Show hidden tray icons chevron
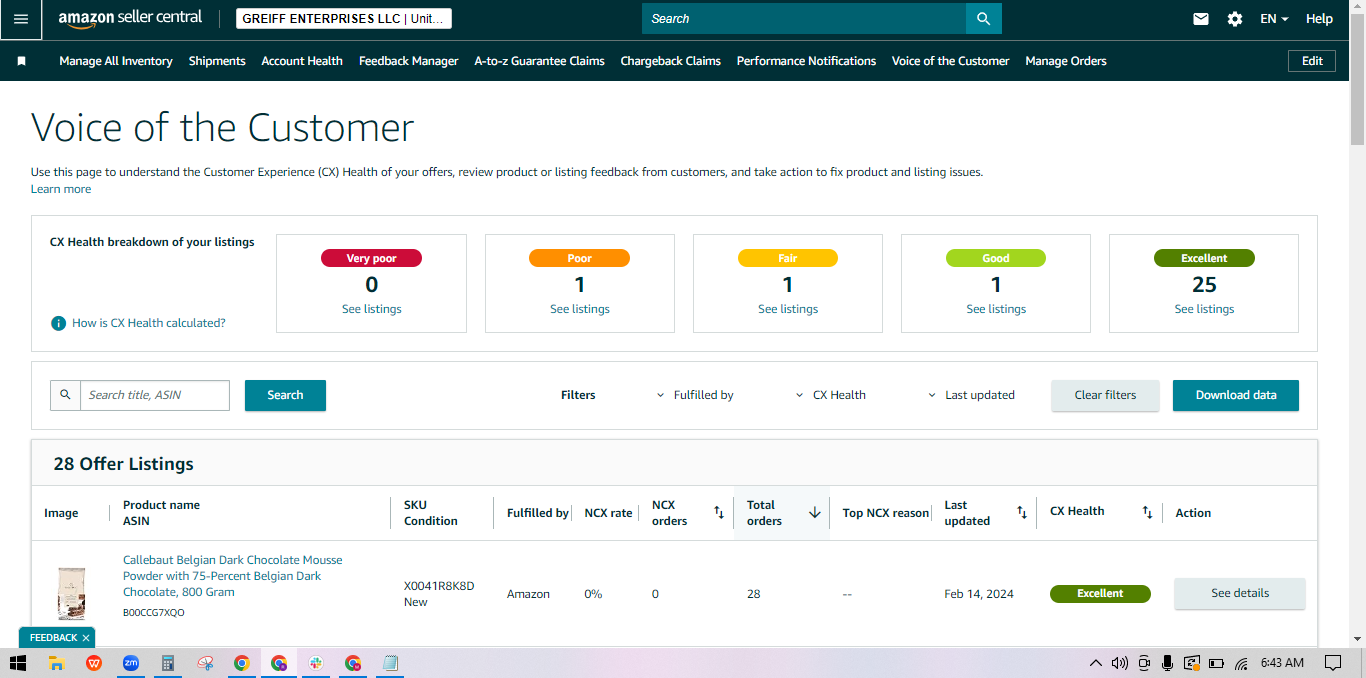Viewport: 1366px width, 678px height. 1096,663
